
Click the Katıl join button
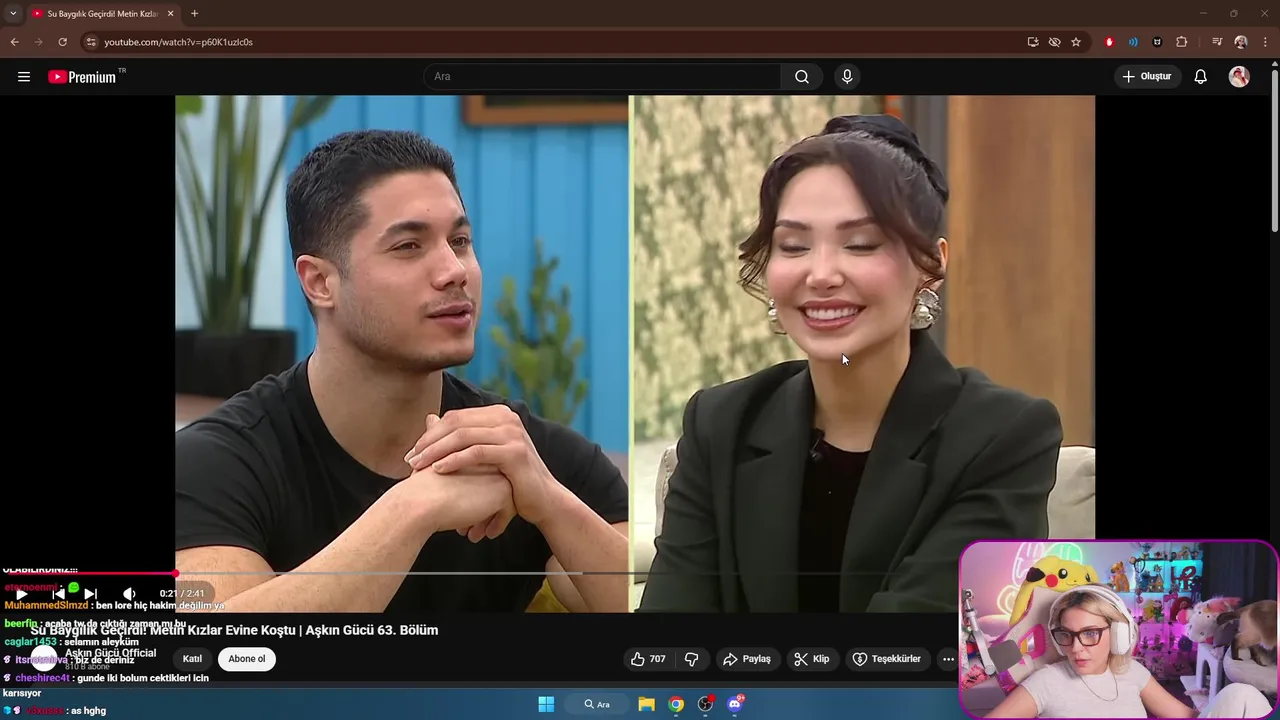(192, 659)
